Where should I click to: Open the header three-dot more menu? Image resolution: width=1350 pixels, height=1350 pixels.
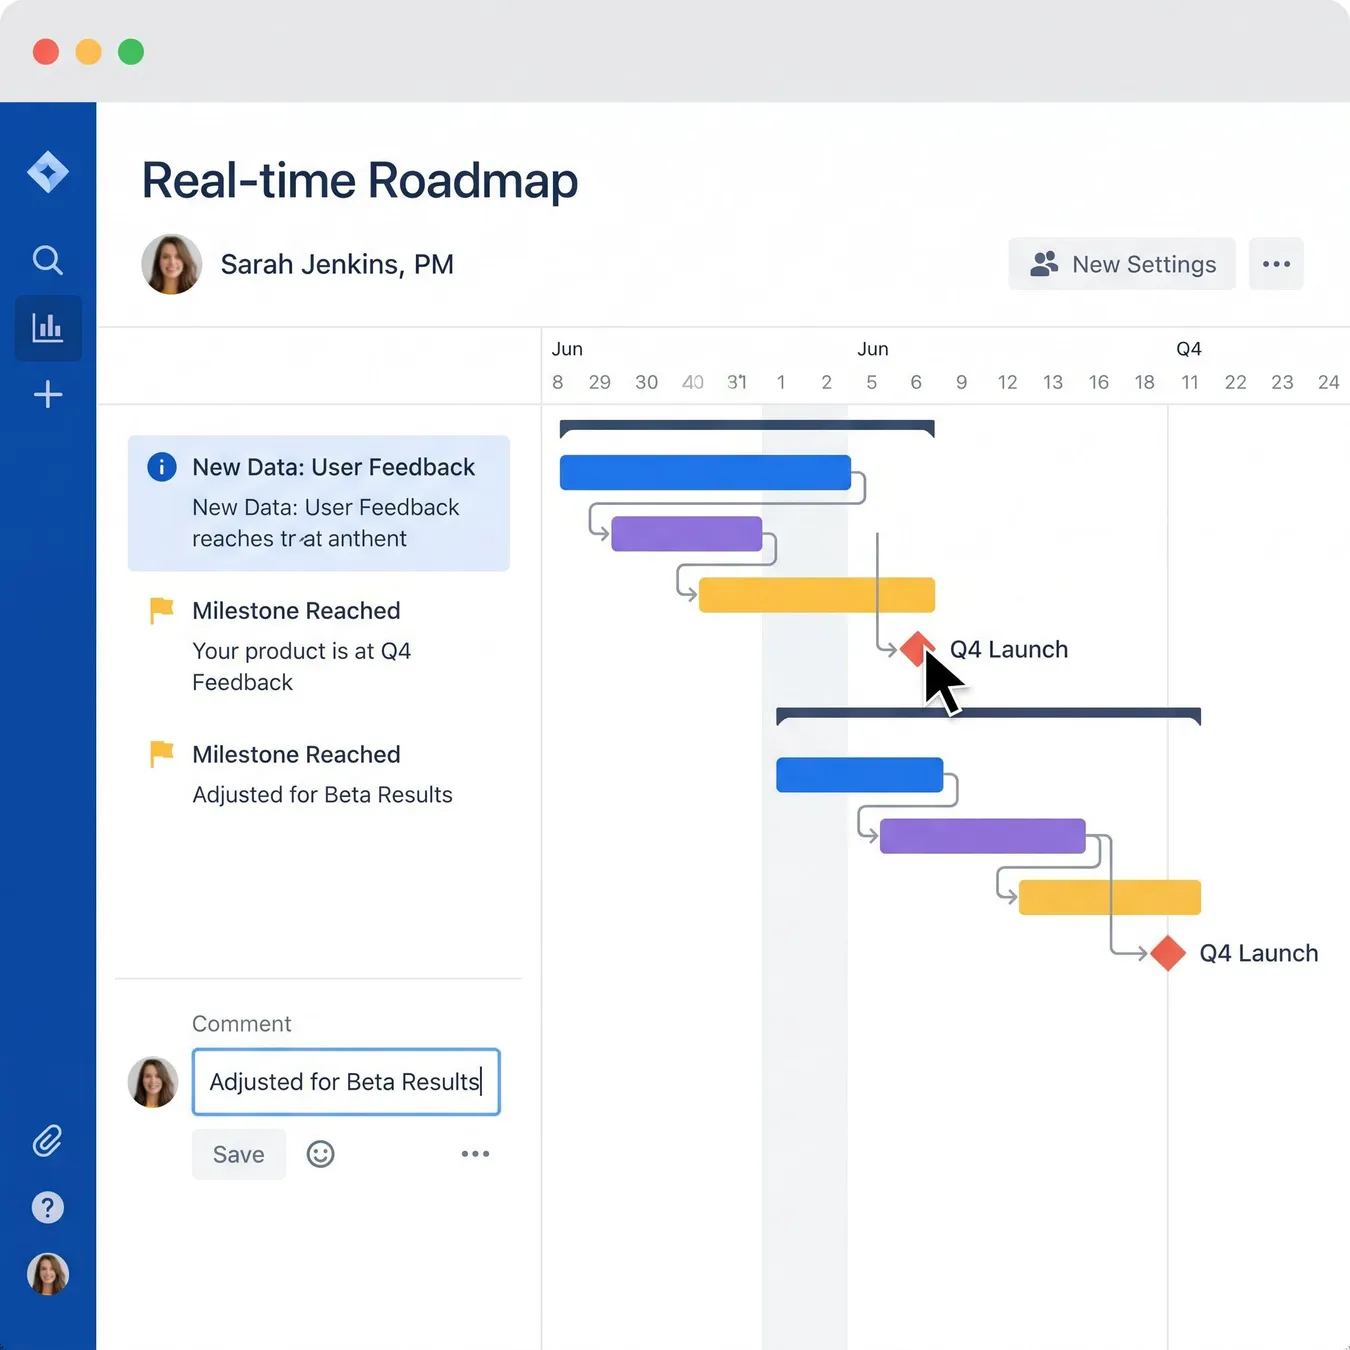point(1276,264)
